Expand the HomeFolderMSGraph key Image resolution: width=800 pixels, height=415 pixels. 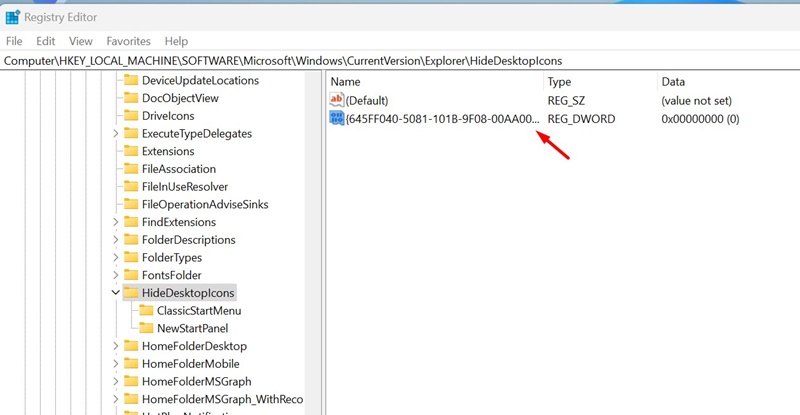click(115, 381)
